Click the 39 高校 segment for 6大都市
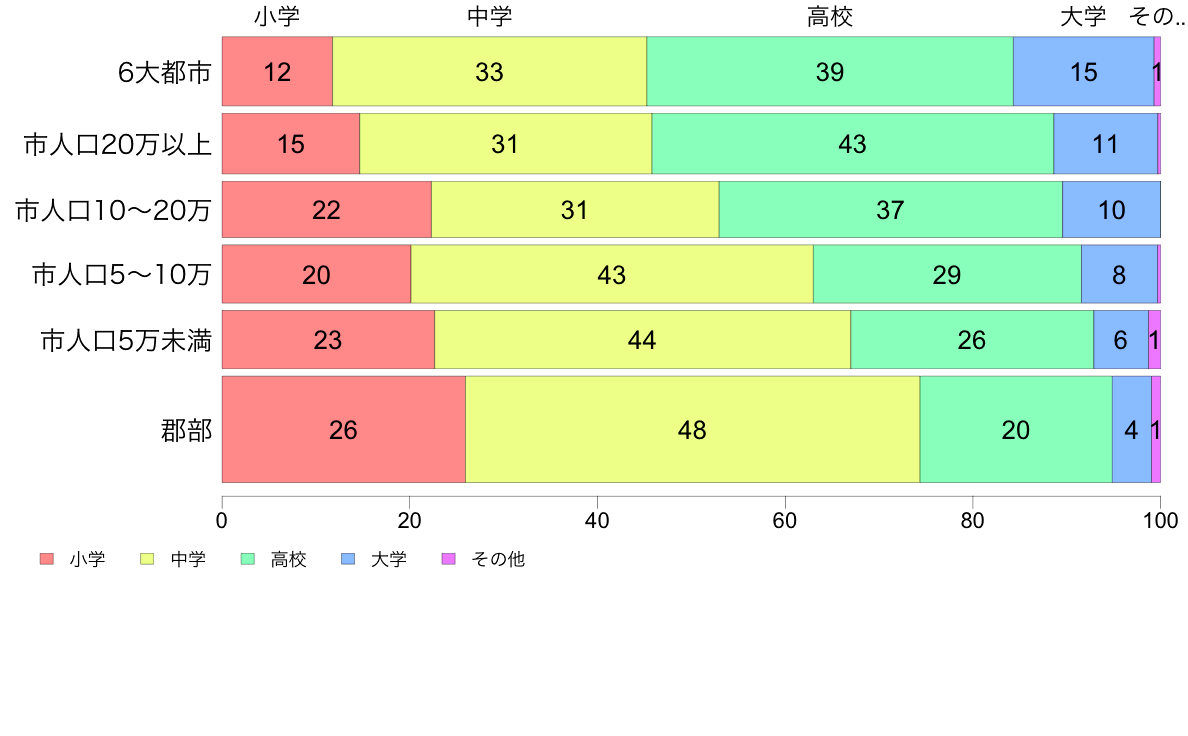 [x=830, y=71]
